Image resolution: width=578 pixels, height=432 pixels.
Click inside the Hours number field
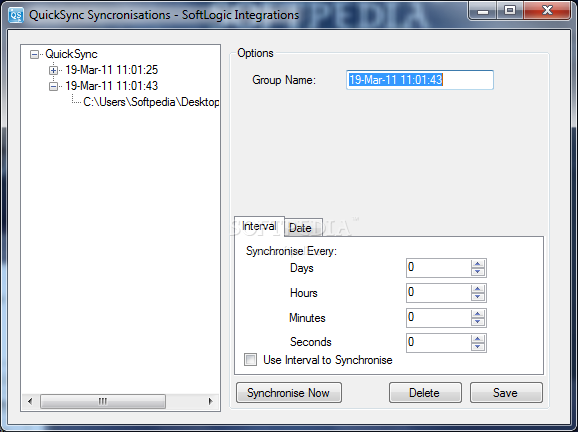(x=438, y=293)
